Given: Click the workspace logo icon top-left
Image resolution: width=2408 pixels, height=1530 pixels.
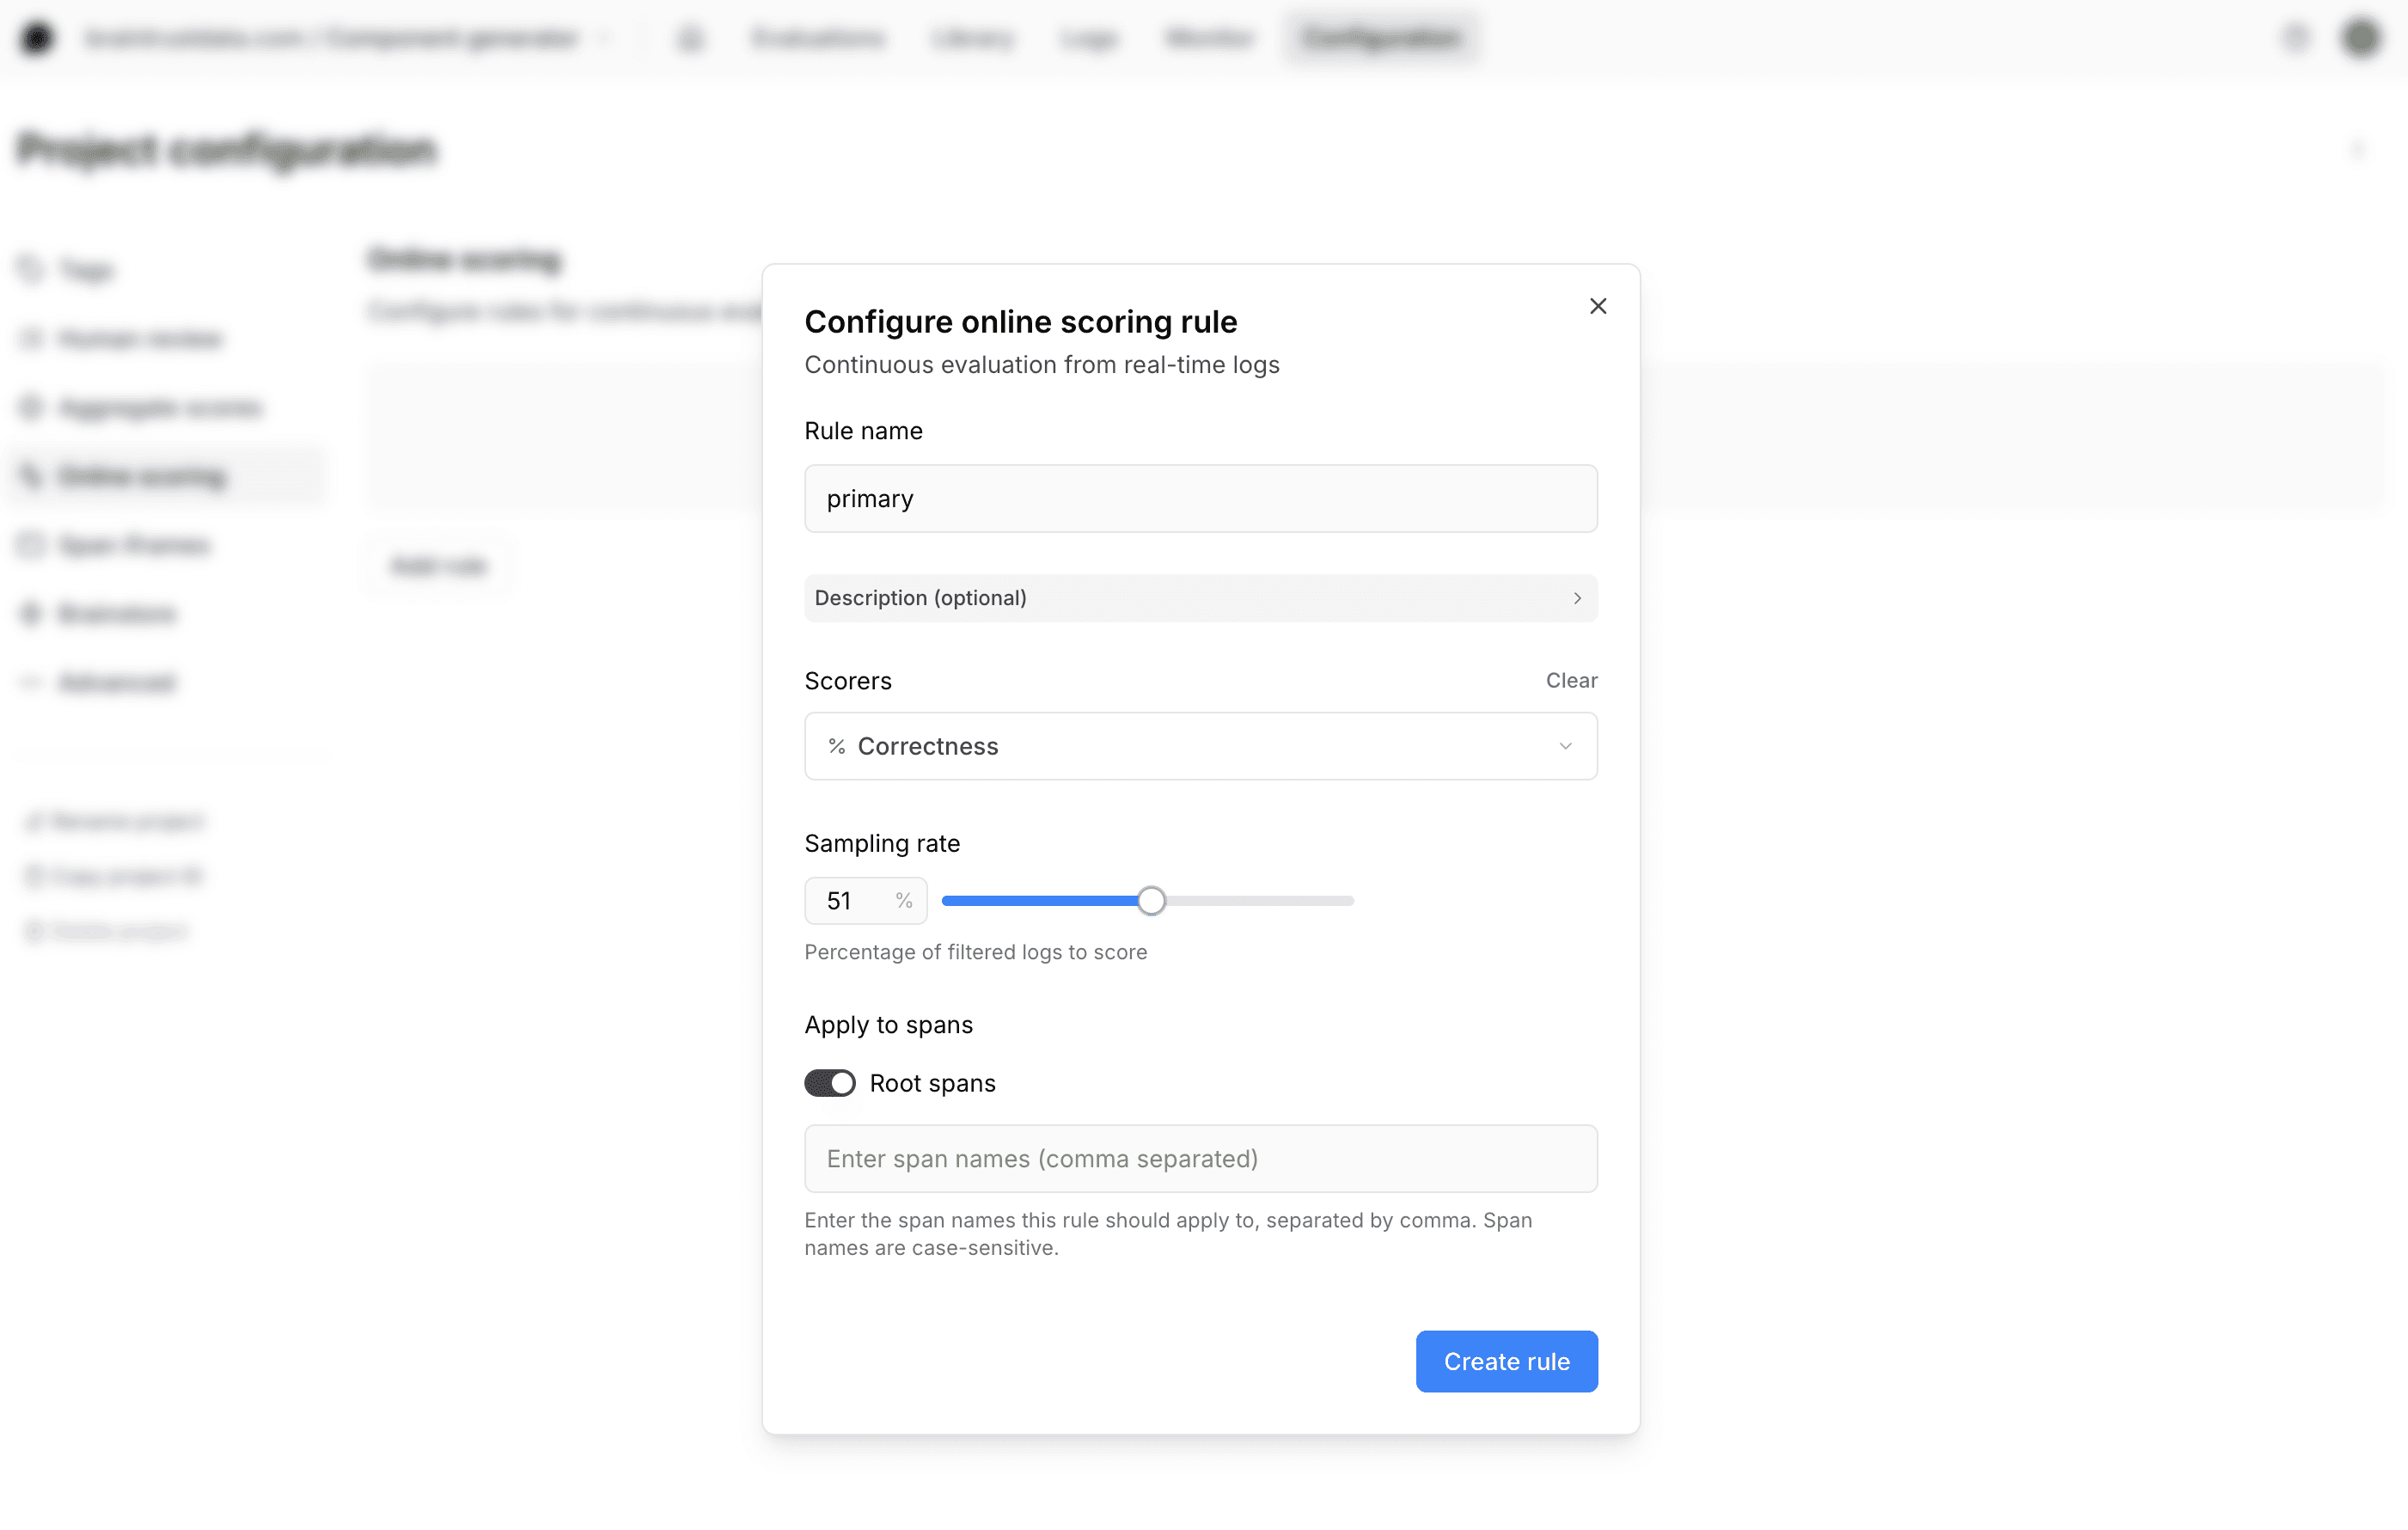Looking at the screenshot, I should coord(38,37).
